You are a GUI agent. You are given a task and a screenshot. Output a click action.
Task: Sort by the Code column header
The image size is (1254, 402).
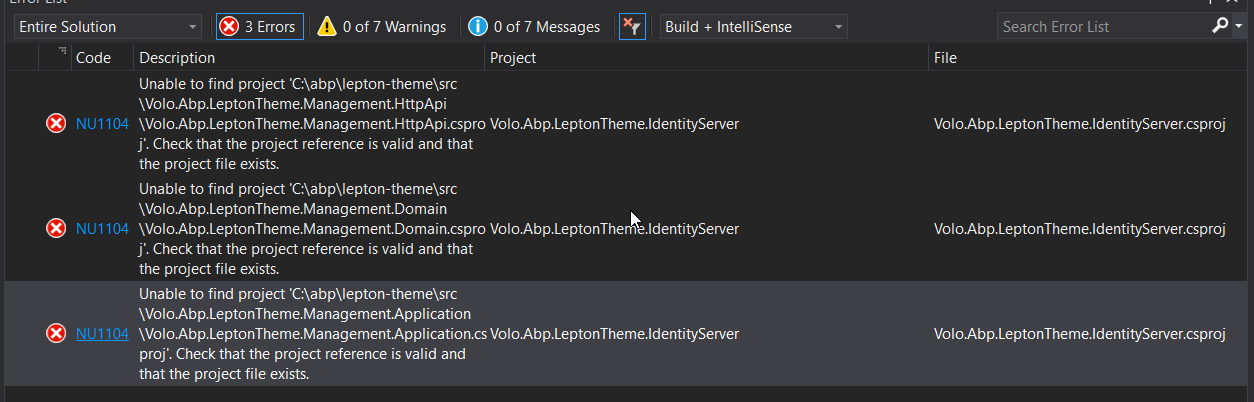(x=94, y=58)
